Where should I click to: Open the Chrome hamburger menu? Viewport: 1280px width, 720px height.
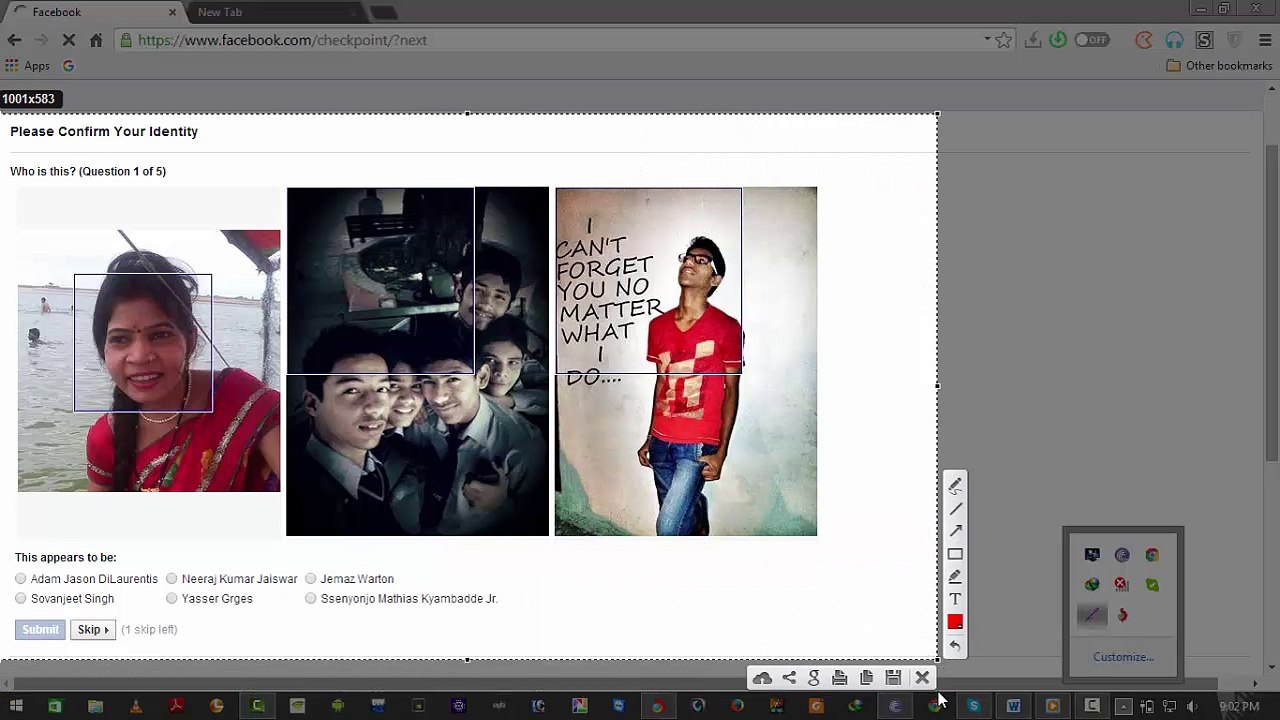coord(1265,40)
